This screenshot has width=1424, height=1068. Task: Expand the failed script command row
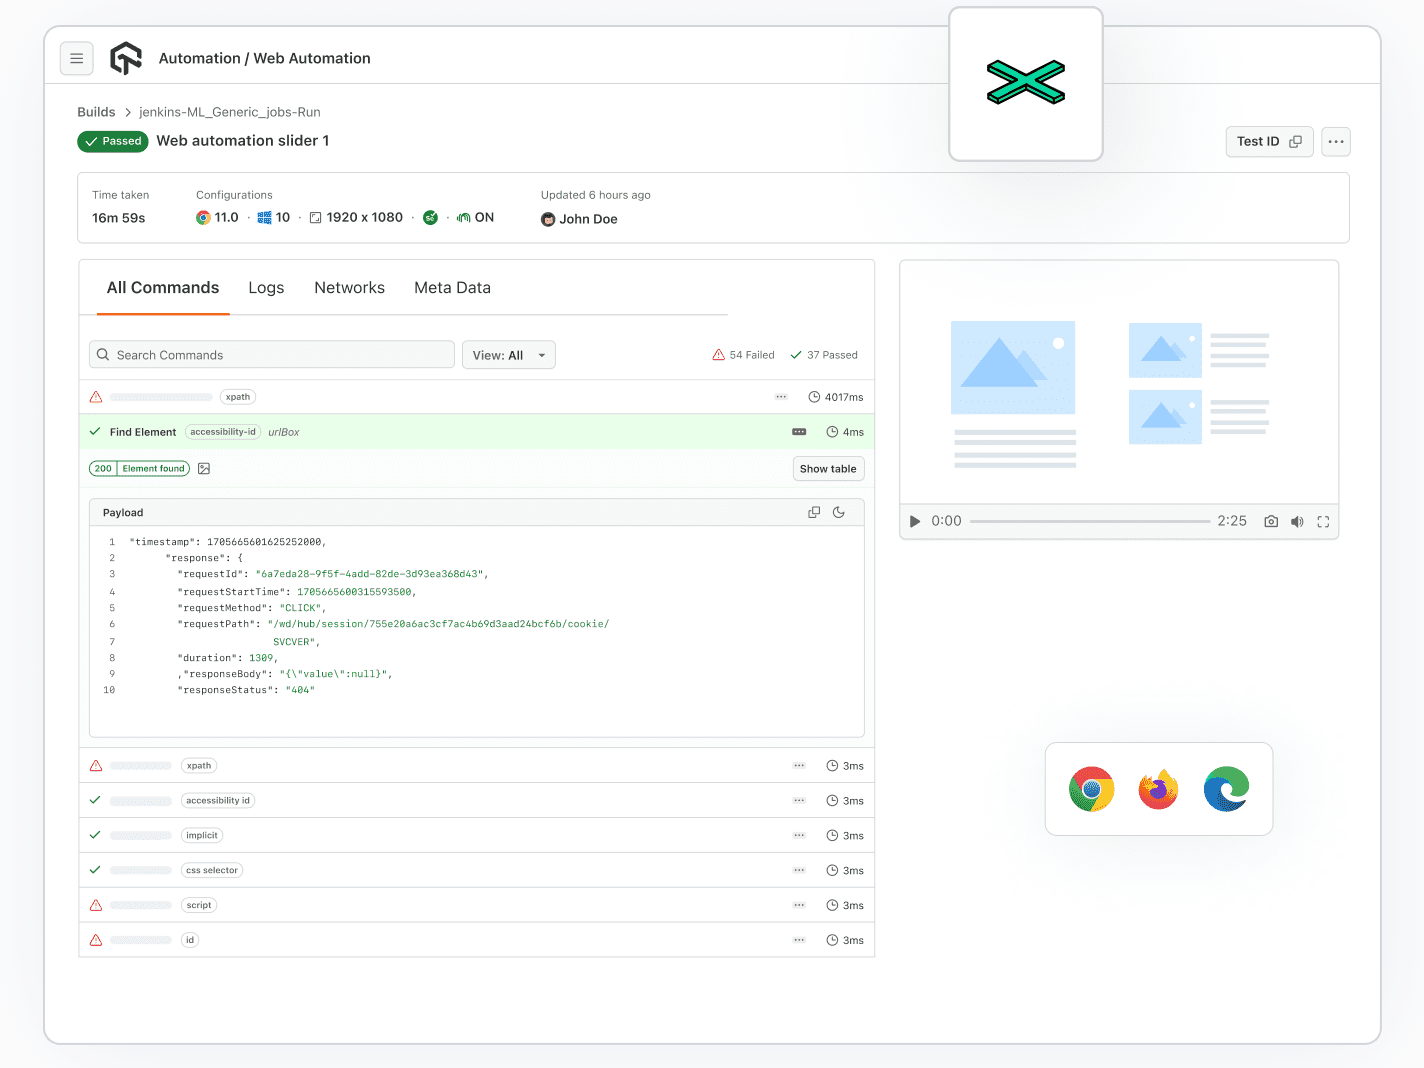pyautogui.click(x=476, y=905)
